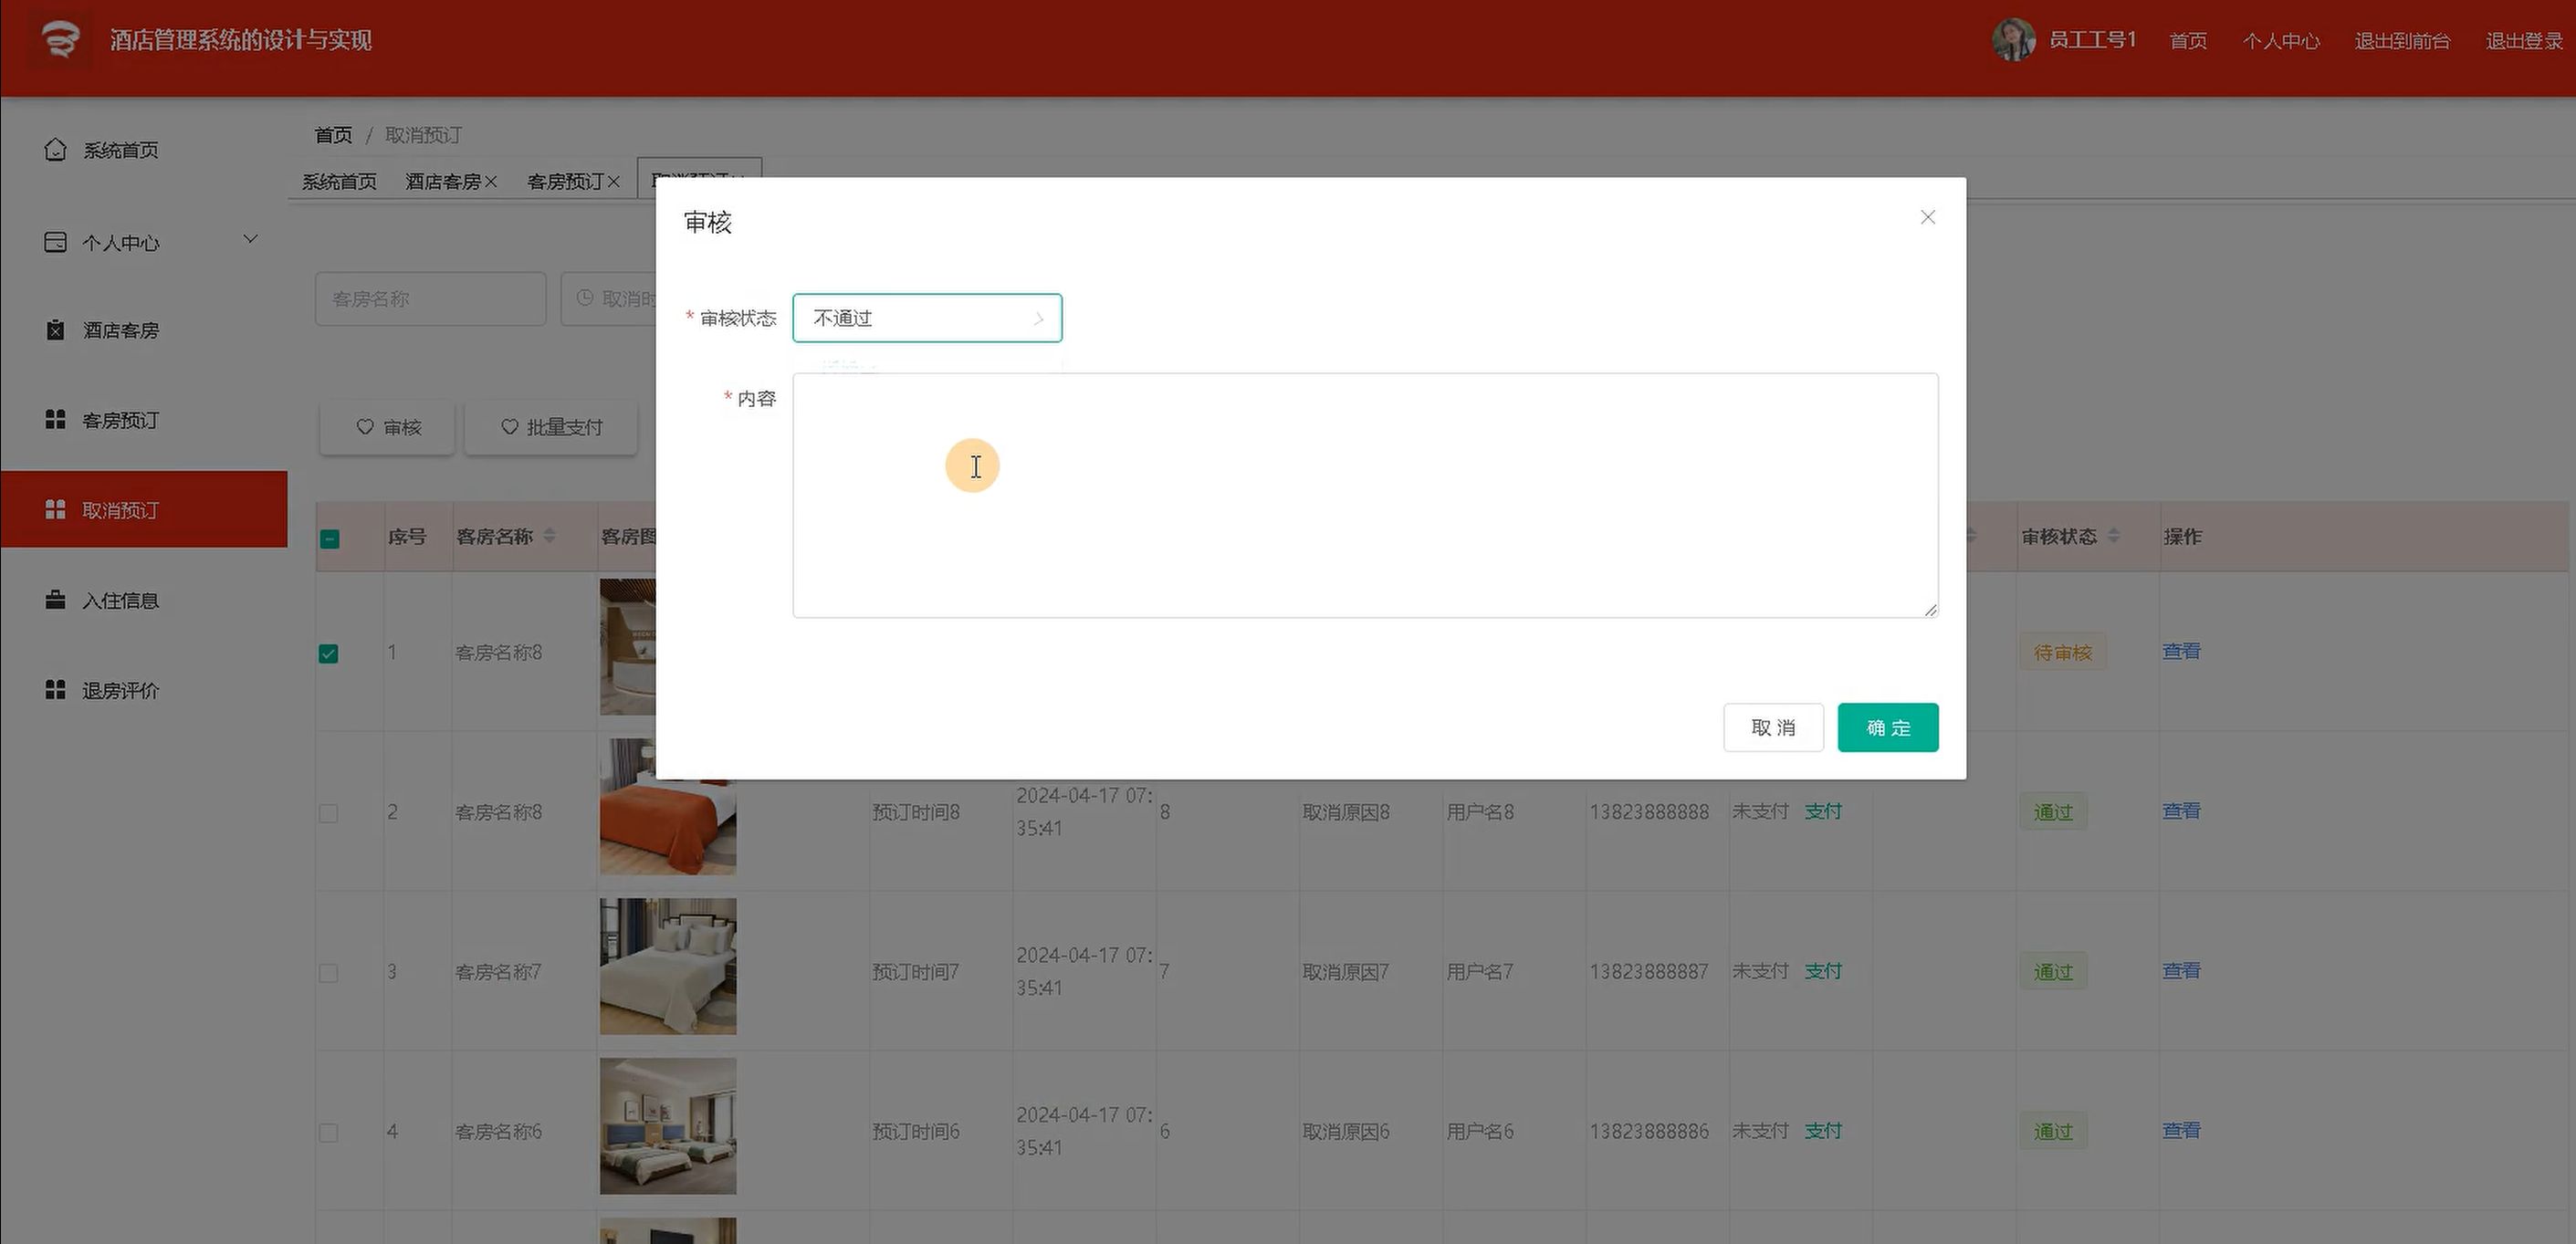Click the orange bed room thumbnail
Viewport: 2576px width, 1244px height.
click(x=668, y=807)
